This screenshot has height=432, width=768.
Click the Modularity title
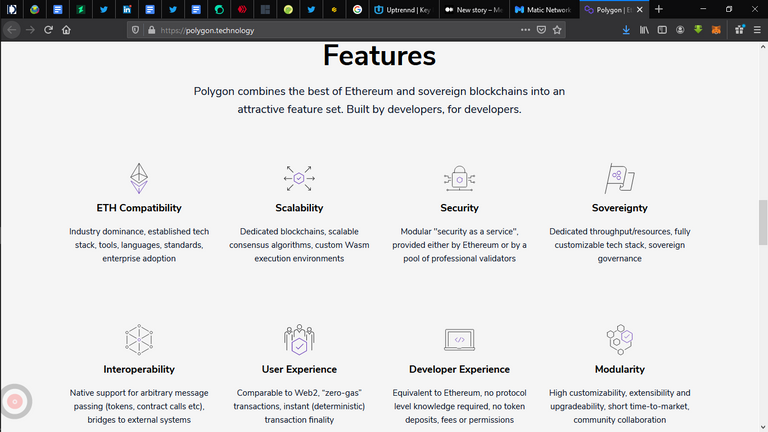pos(620,369)
